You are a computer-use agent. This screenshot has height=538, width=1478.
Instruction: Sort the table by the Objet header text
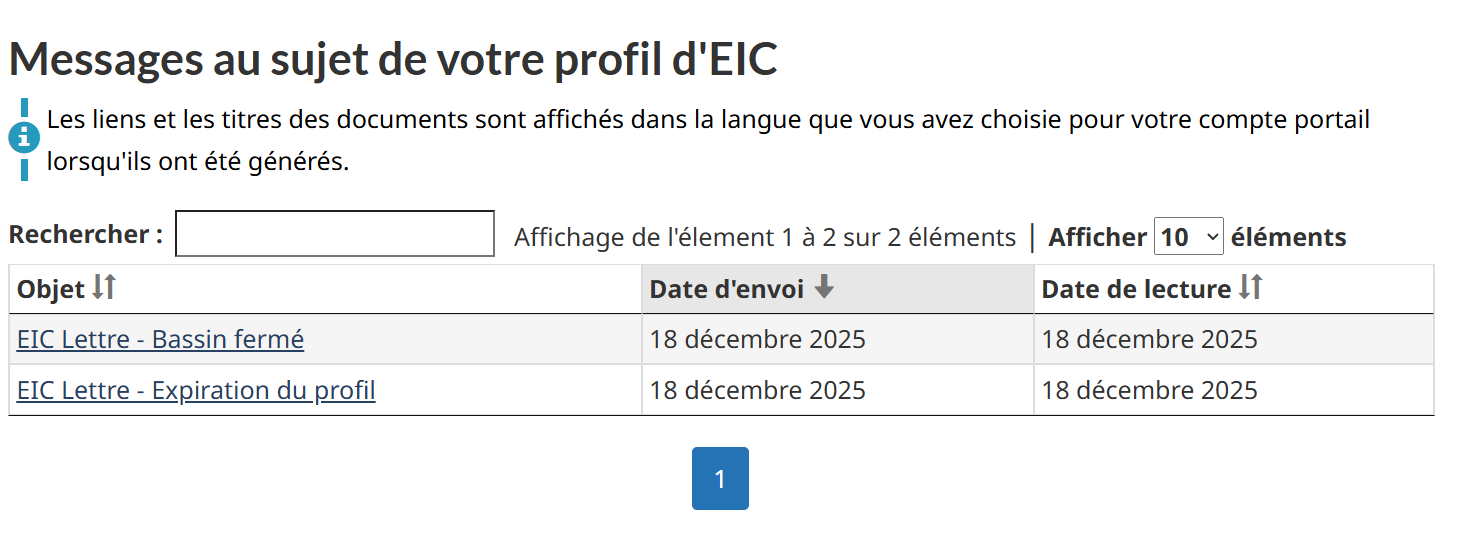[x=51, y=290]
